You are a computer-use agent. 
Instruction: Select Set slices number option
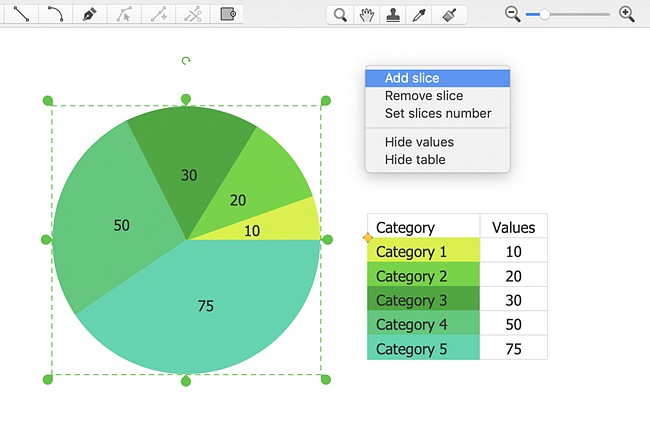[438, 114]
